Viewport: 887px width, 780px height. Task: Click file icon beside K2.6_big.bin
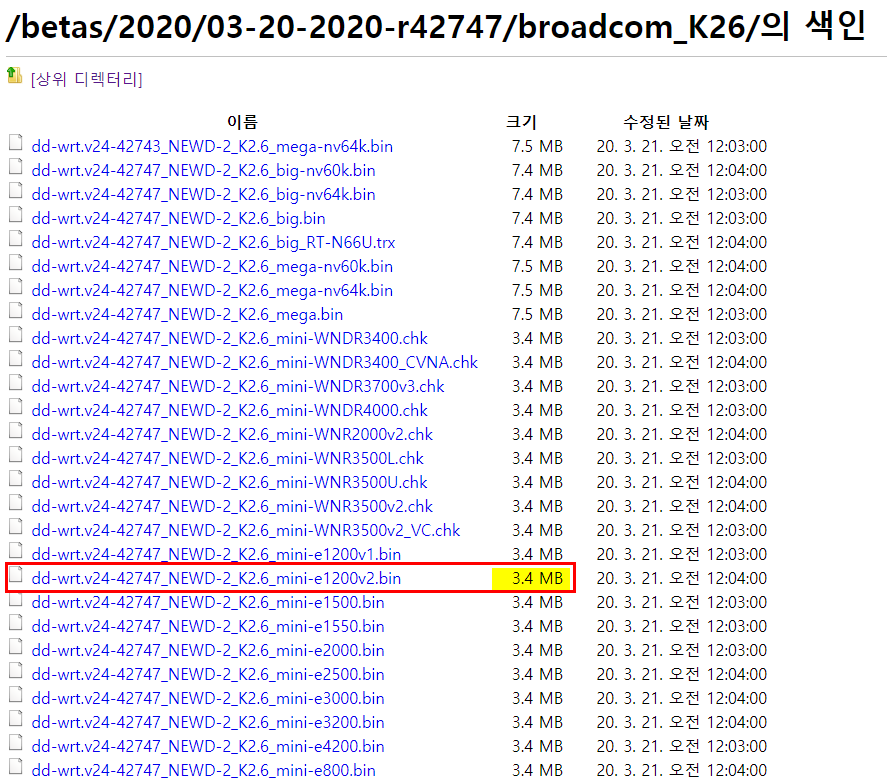pos(16,214)
